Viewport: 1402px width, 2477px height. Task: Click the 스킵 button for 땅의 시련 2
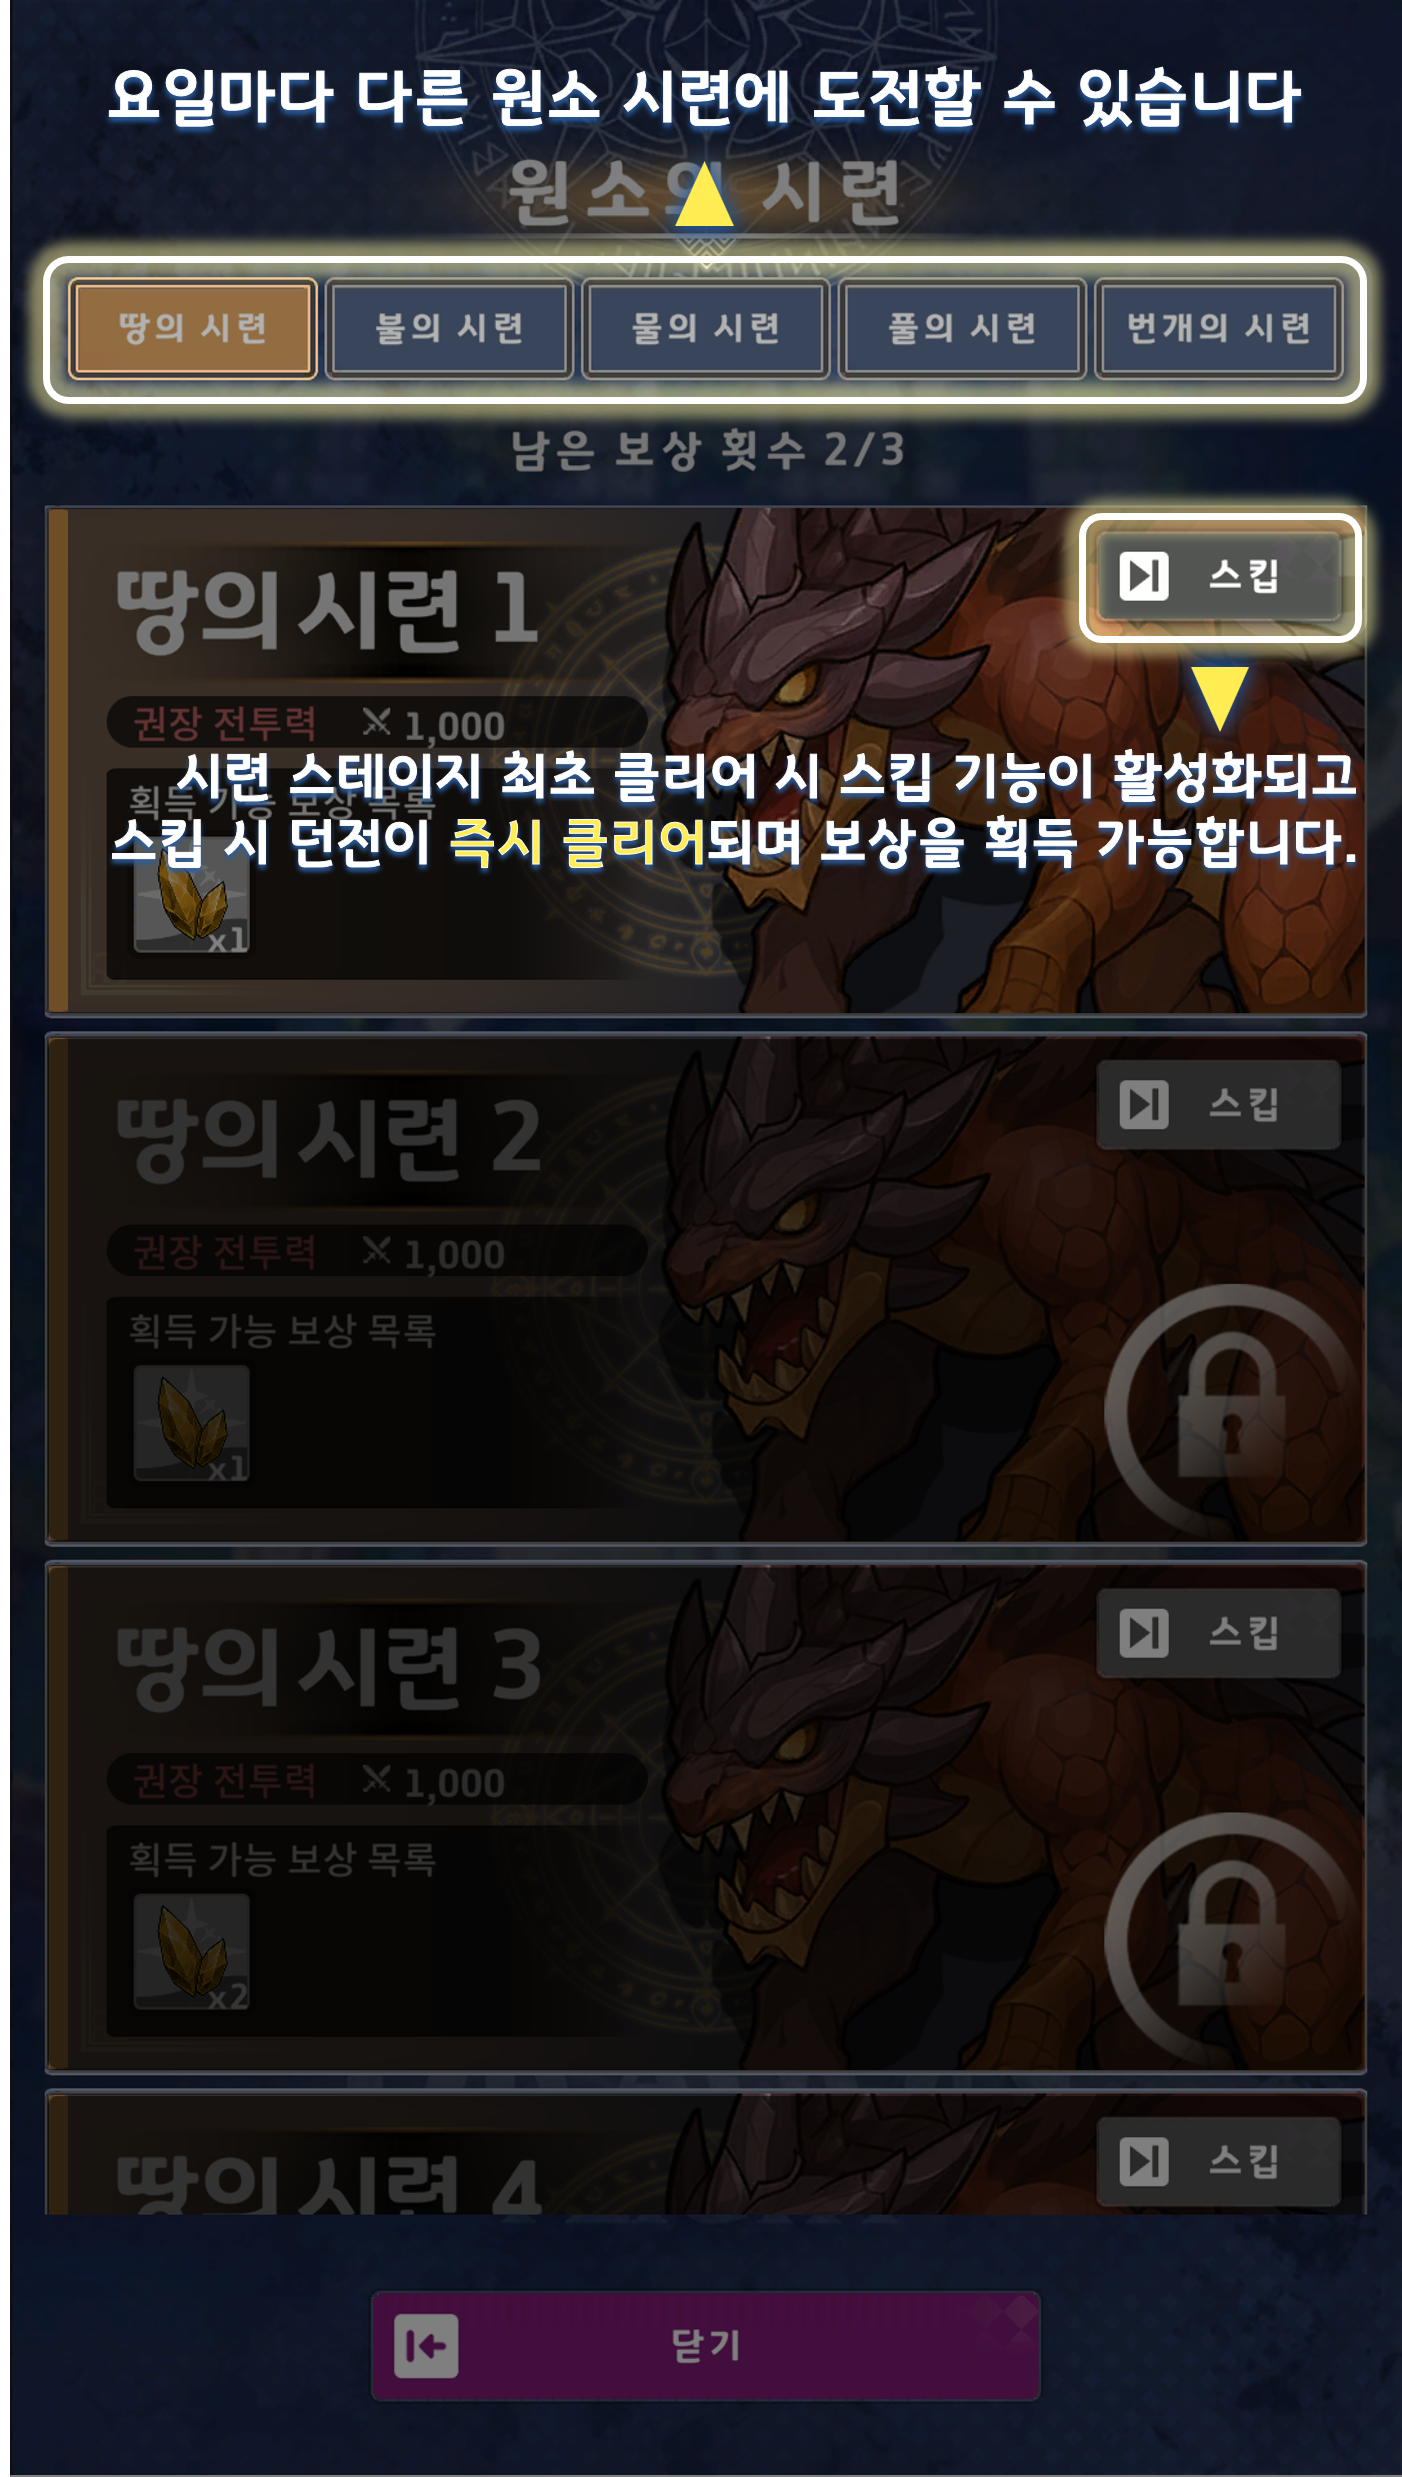point(1219,1104)
